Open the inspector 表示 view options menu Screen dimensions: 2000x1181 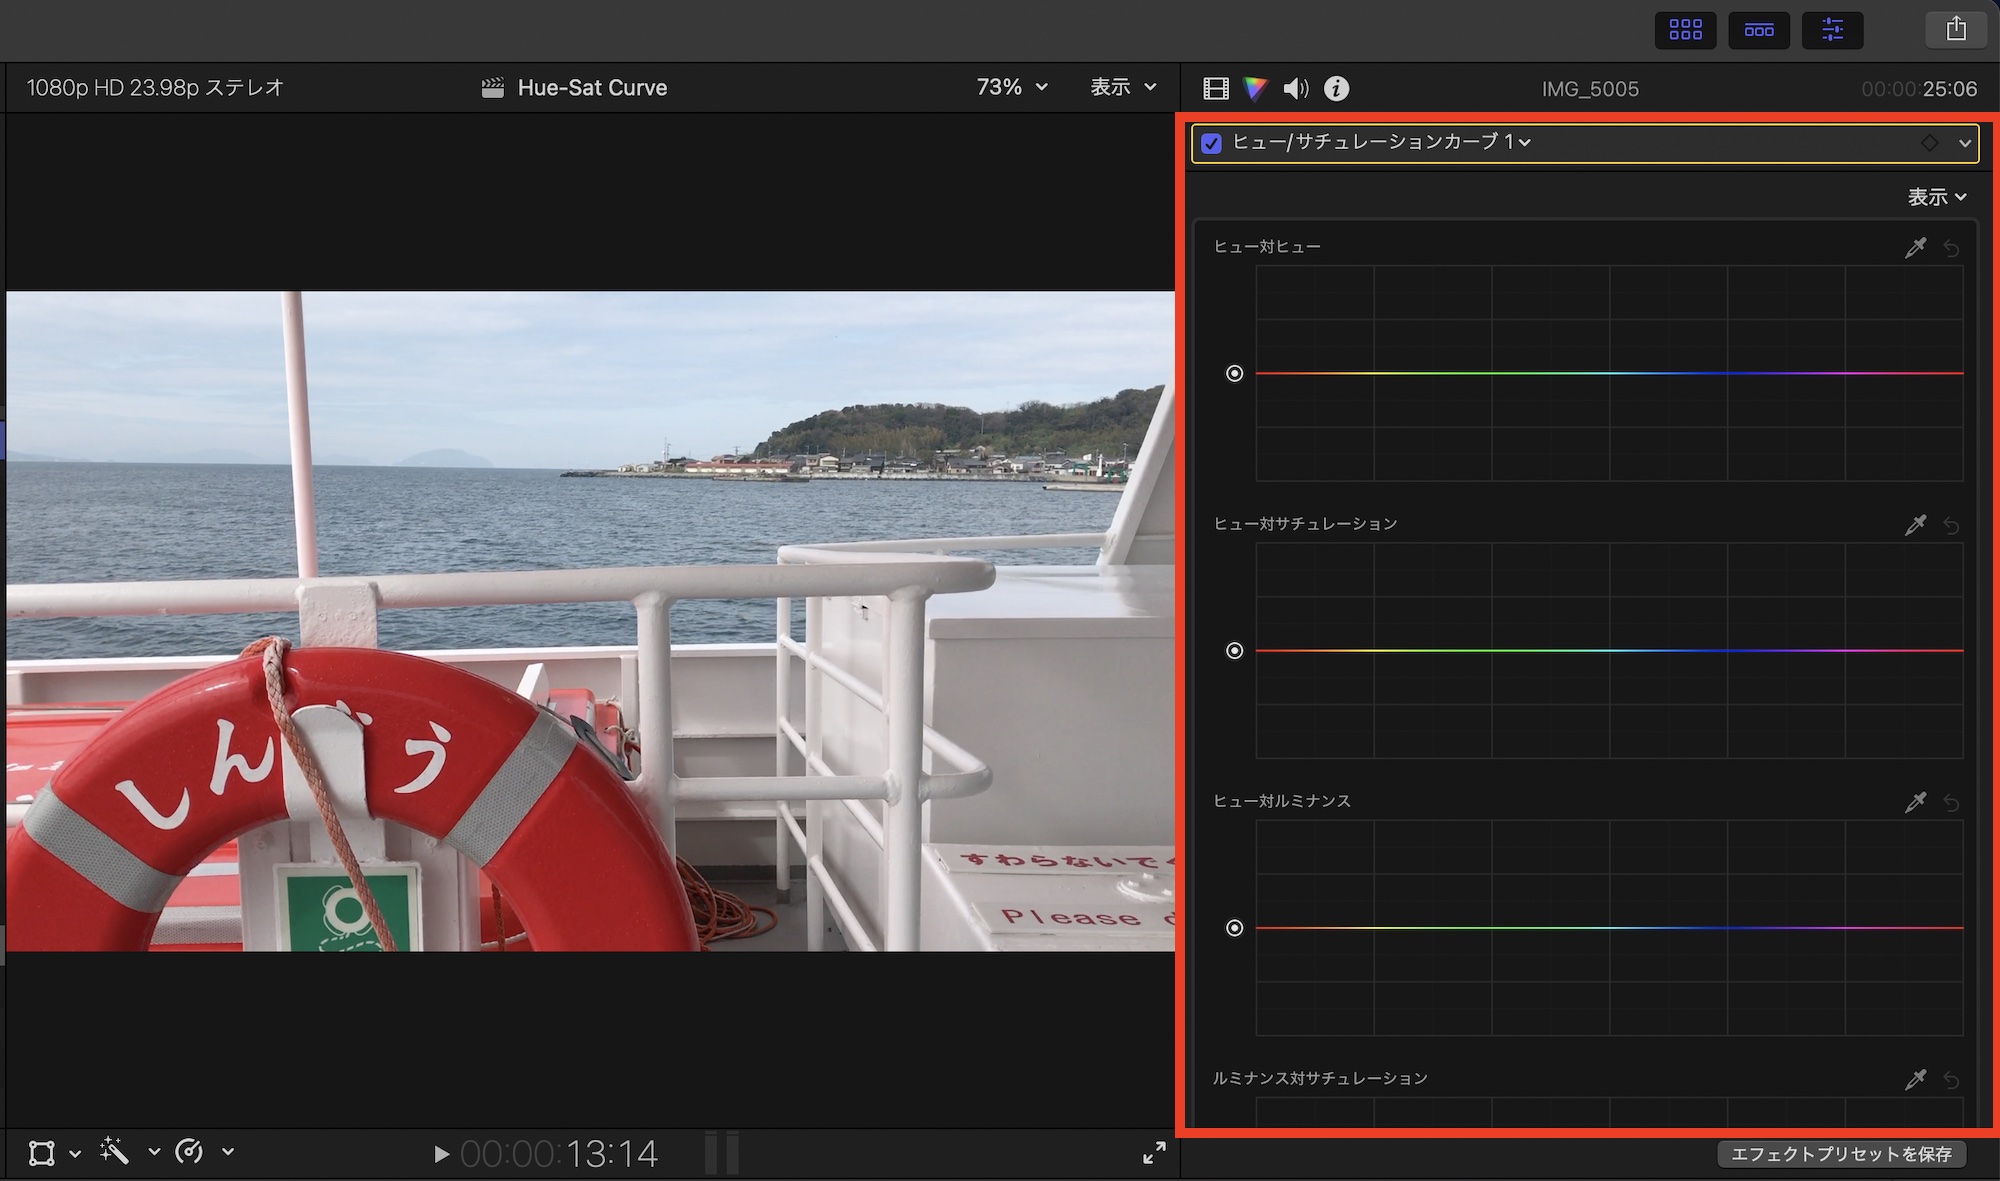1936,197
